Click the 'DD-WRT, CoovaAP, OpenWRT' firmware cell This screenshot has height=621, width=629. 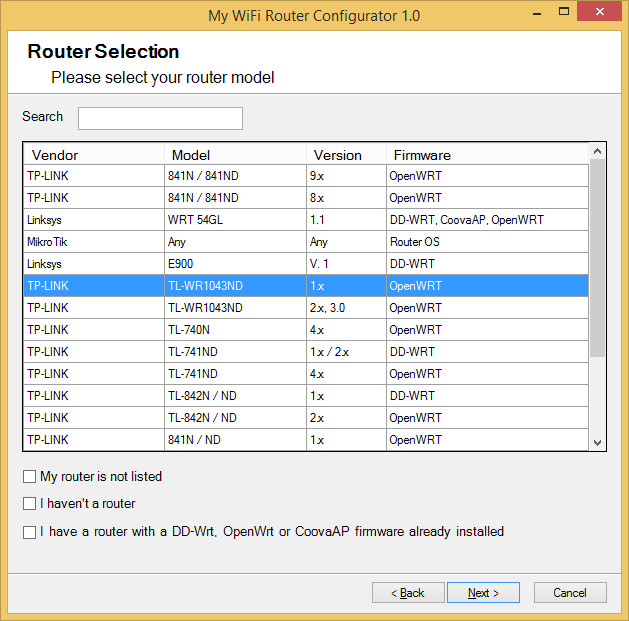coord(487,220)
